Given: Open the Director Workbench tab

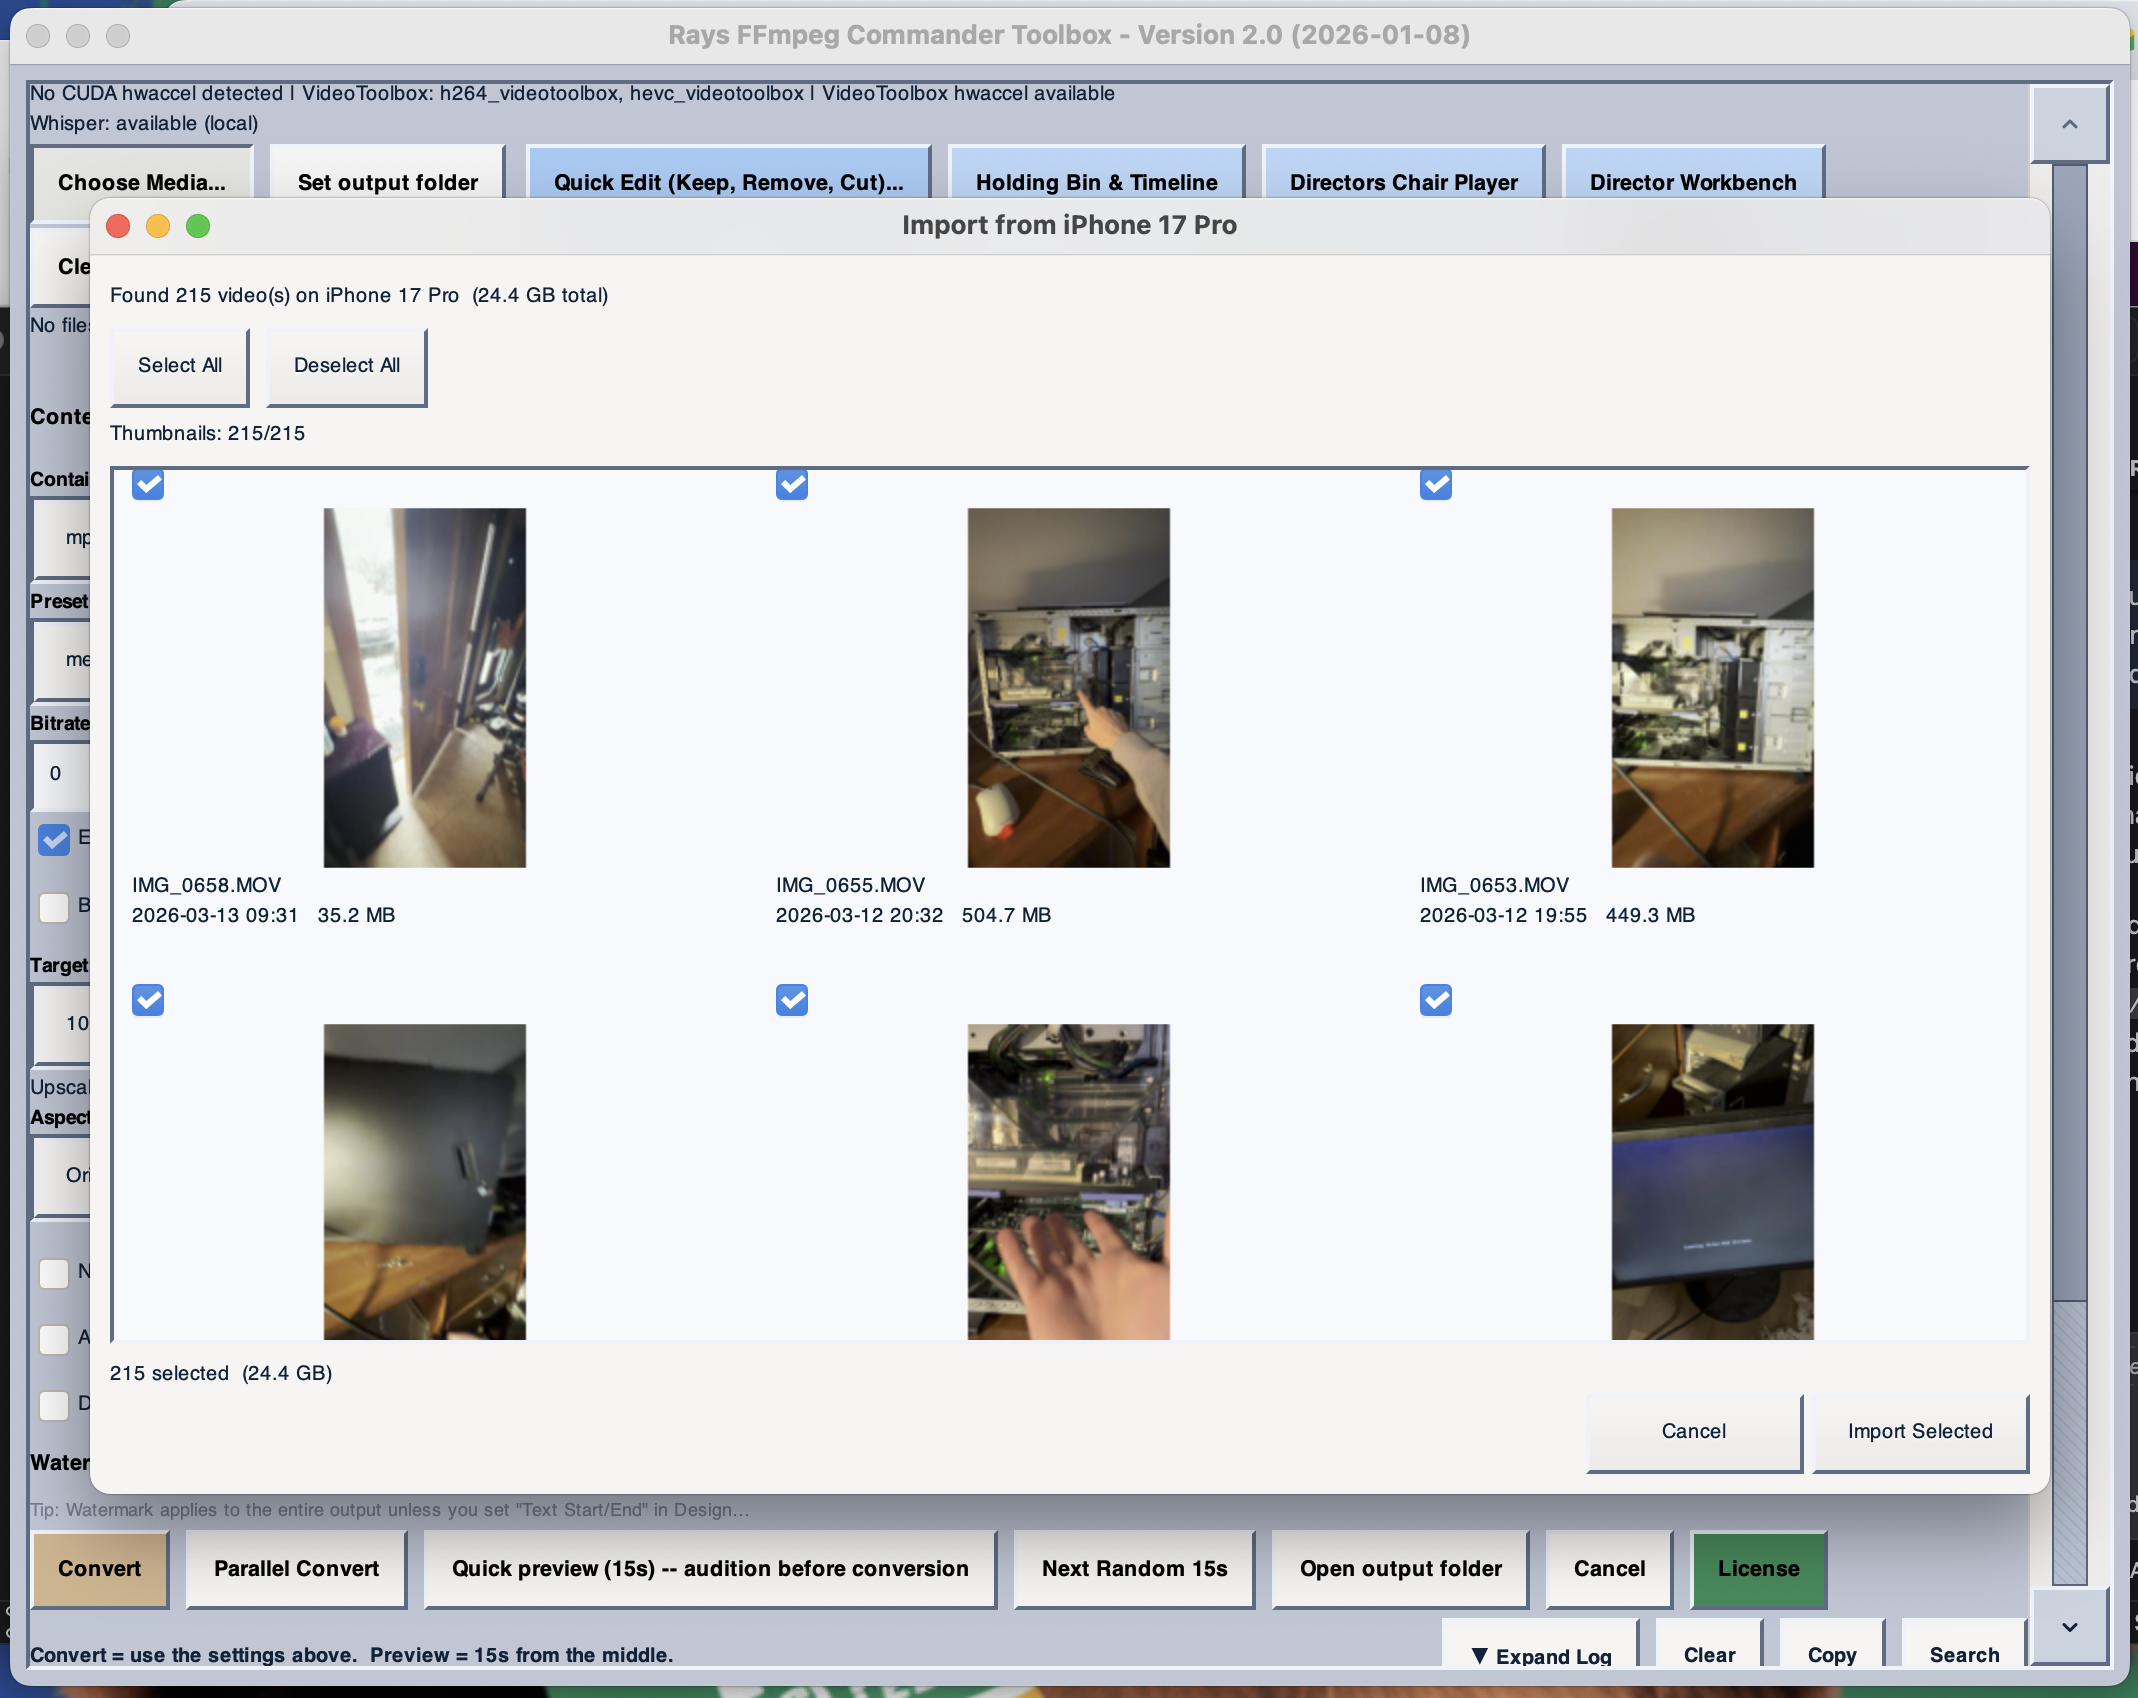Looking at the screenshot, I should click(x=1692, y=182).
